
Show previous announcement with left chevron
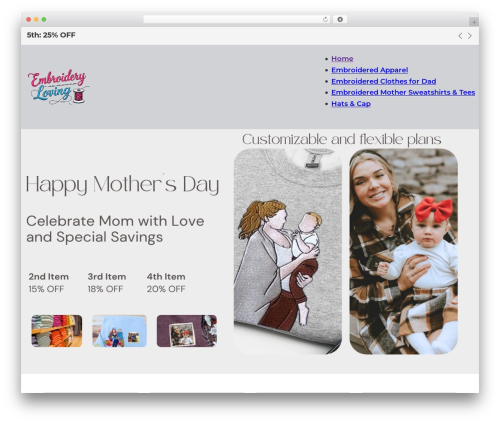(x=460, y=36)
